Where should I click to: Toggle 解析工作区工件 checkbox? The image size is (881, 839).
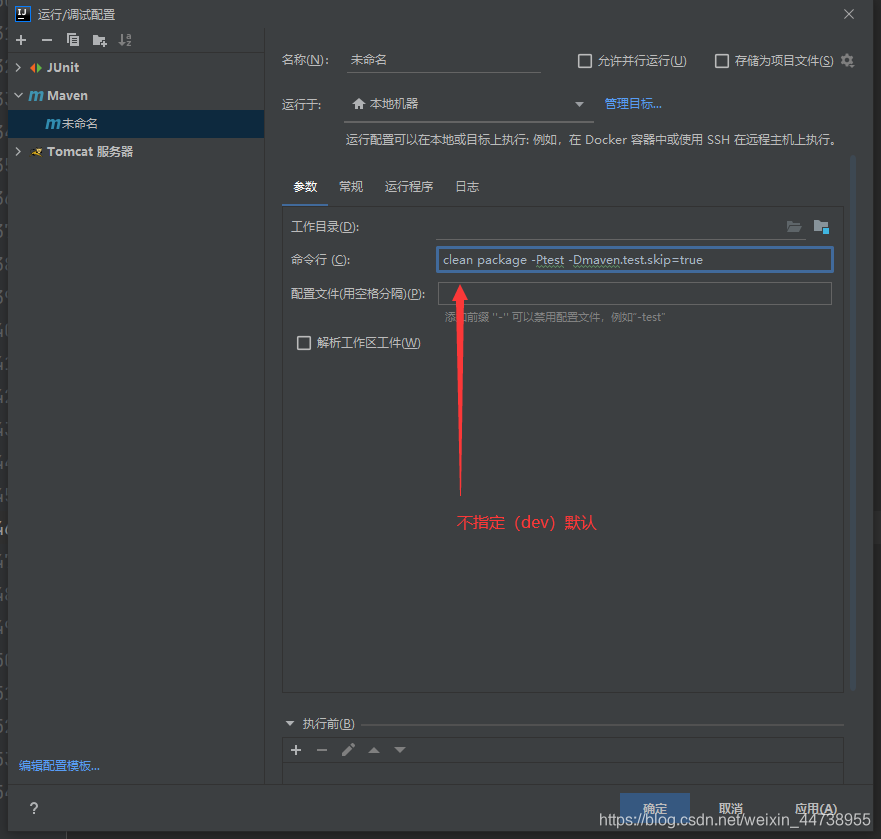[x=304, y=343]
